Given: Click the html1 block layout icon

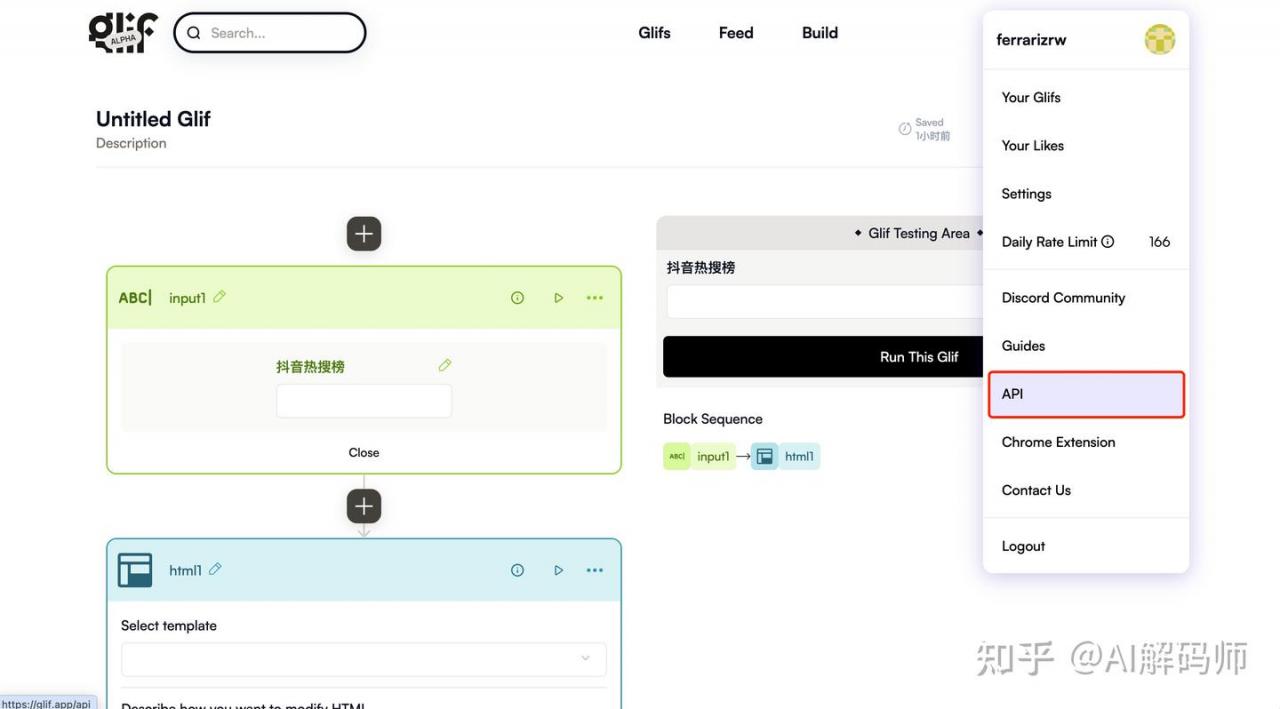Looking at the screenshot, I should coord(135,570).
